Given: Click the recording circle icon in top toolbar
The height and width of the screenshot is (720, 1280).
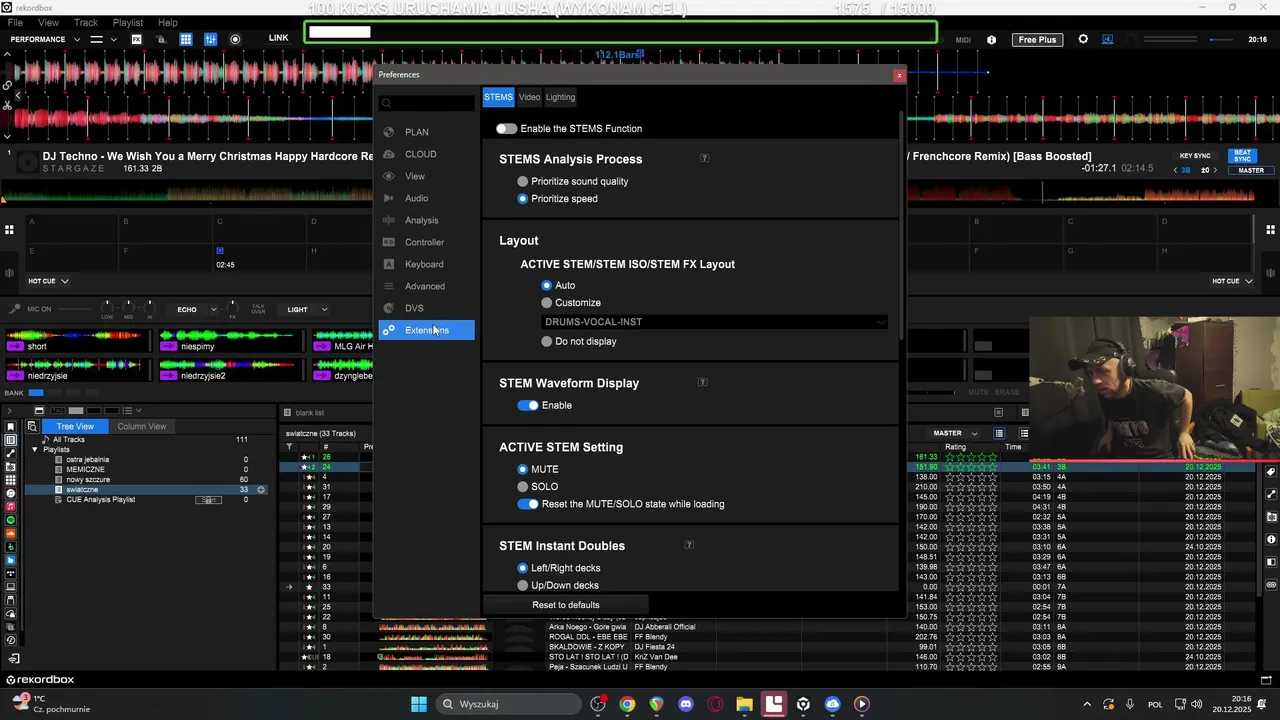Looking at the screenshot, I should (x=235, y=39).
